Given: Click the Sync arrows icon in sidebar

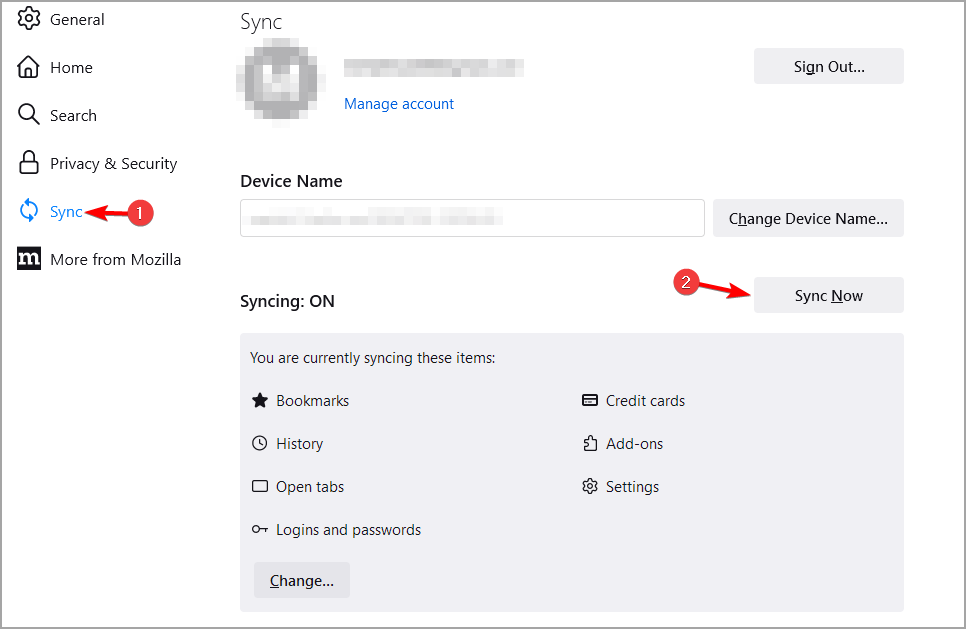Looking at the screenshot, I should point(28,211).
